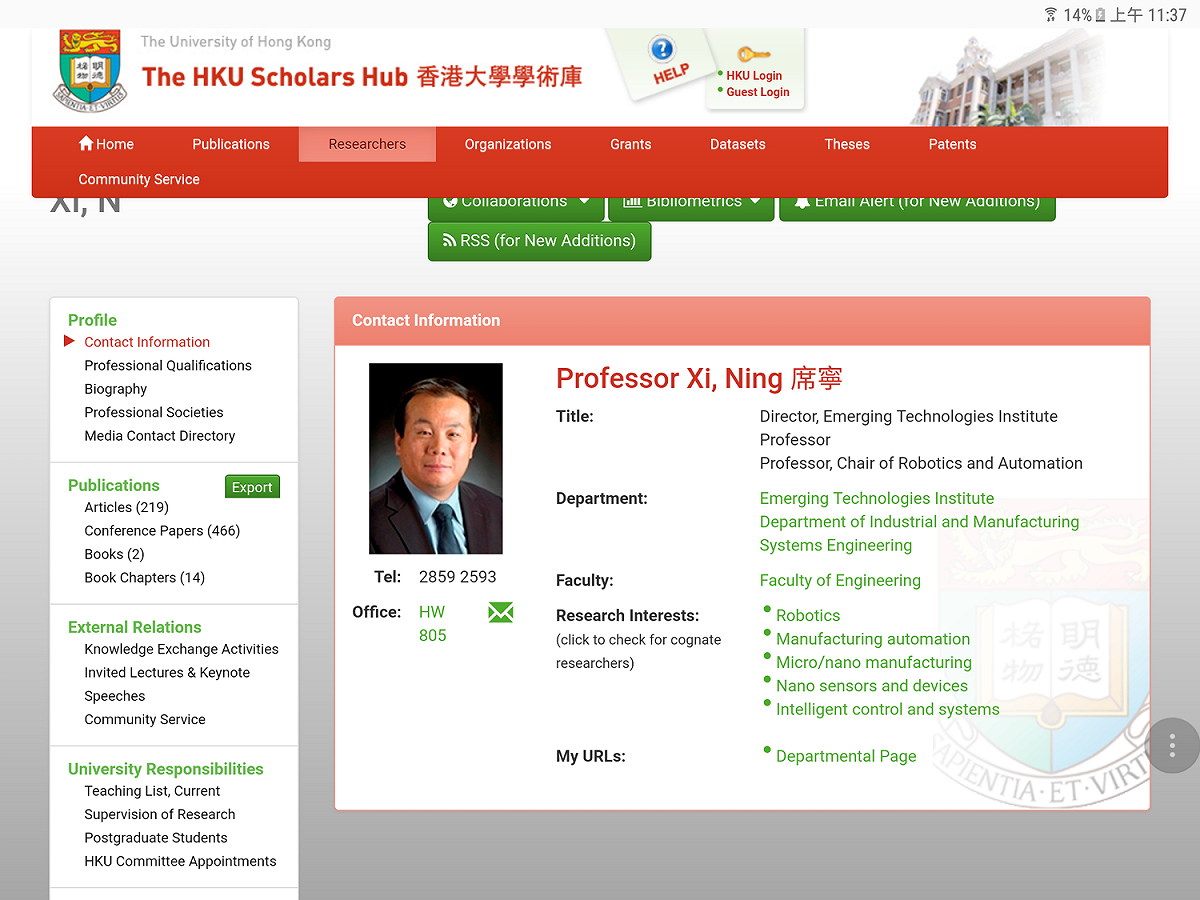
Task: Tap the Wi-Fi status icon
Action: [x=1050, y=15]
